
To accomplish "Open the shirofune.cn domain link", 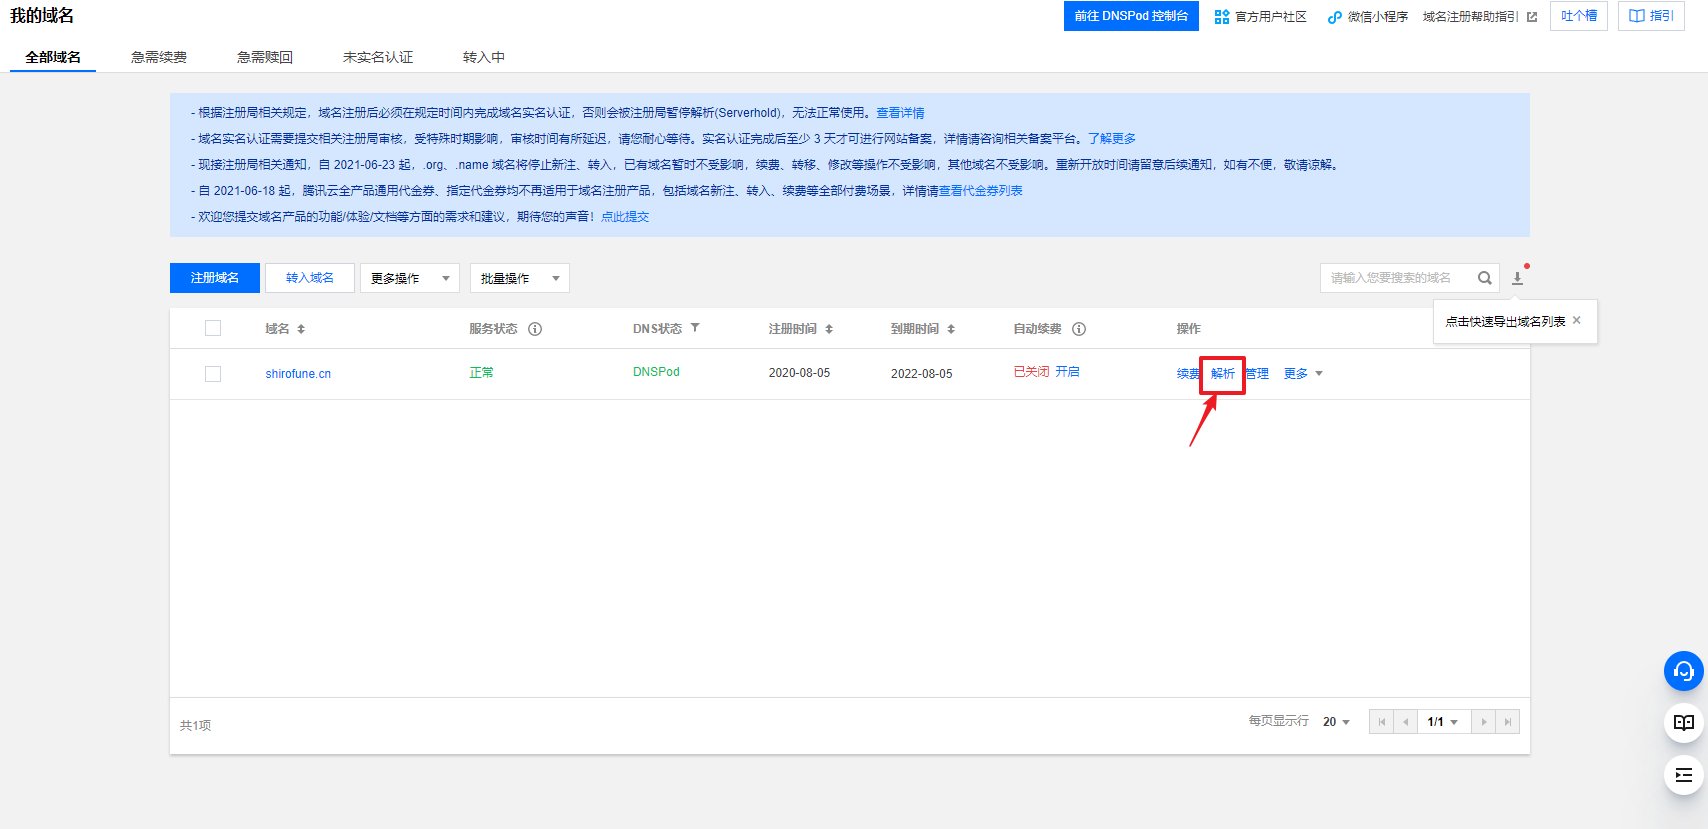I will click(x=298, y=374).
